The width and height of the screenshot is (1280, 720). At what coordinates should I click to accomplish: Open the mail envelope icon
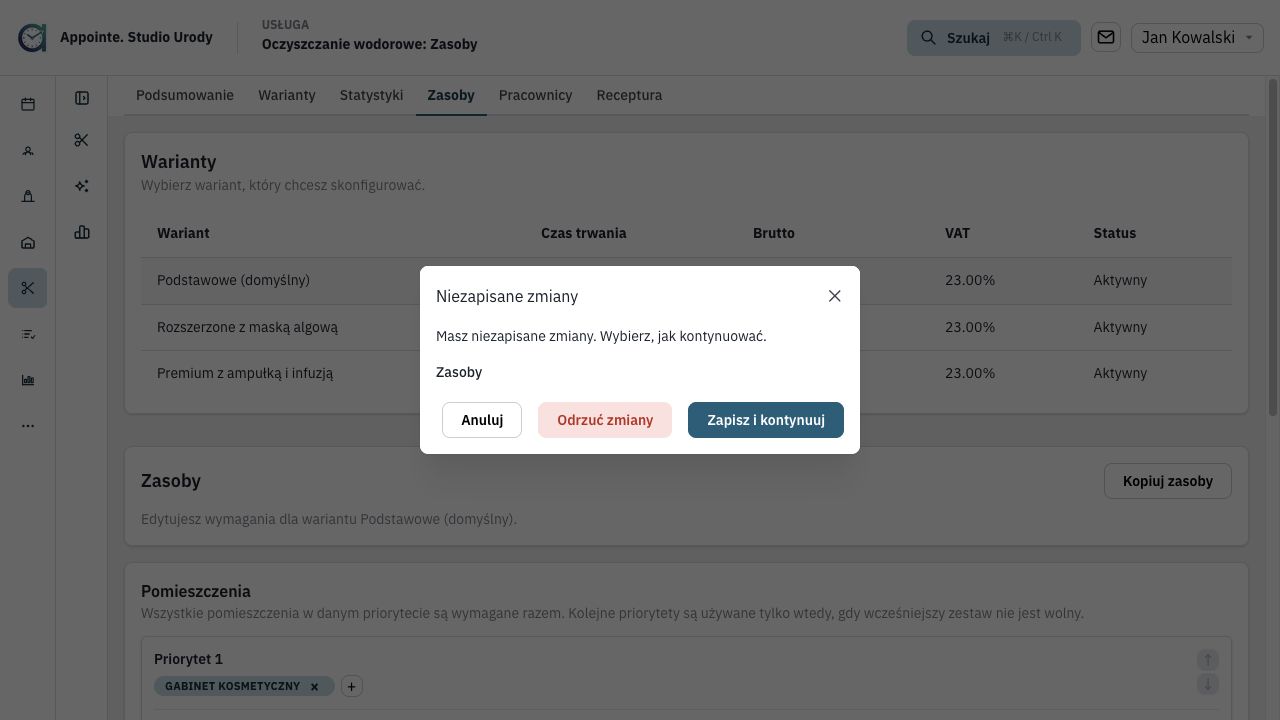pos(1106,37)
